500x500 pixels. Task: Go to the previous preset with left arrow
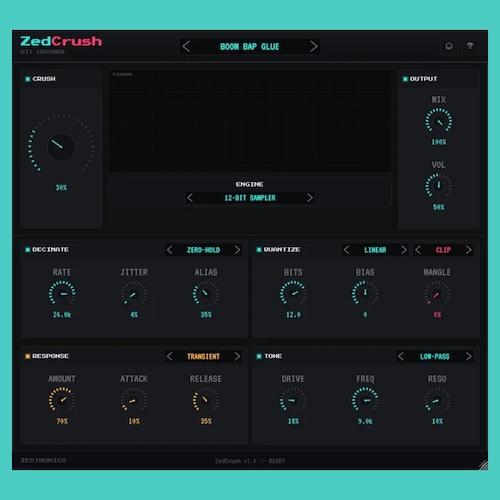tap(186, 47)
